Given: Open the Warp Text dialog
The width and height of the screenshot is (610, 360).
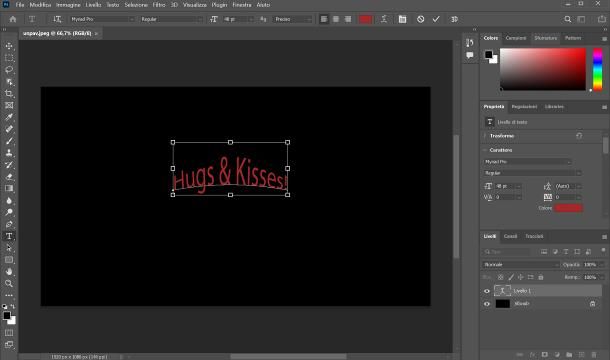Looking at the screenshot, I should coord(384,19).
